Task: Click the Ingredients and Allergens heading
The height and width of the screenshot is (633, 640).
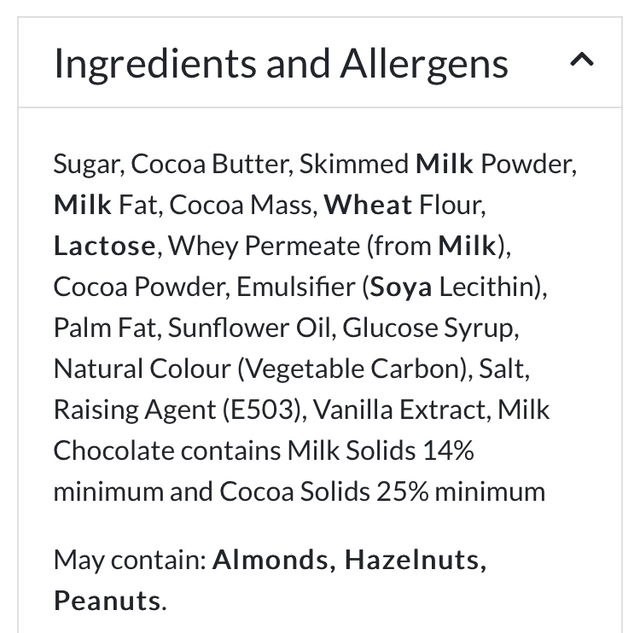Action: 281,63
